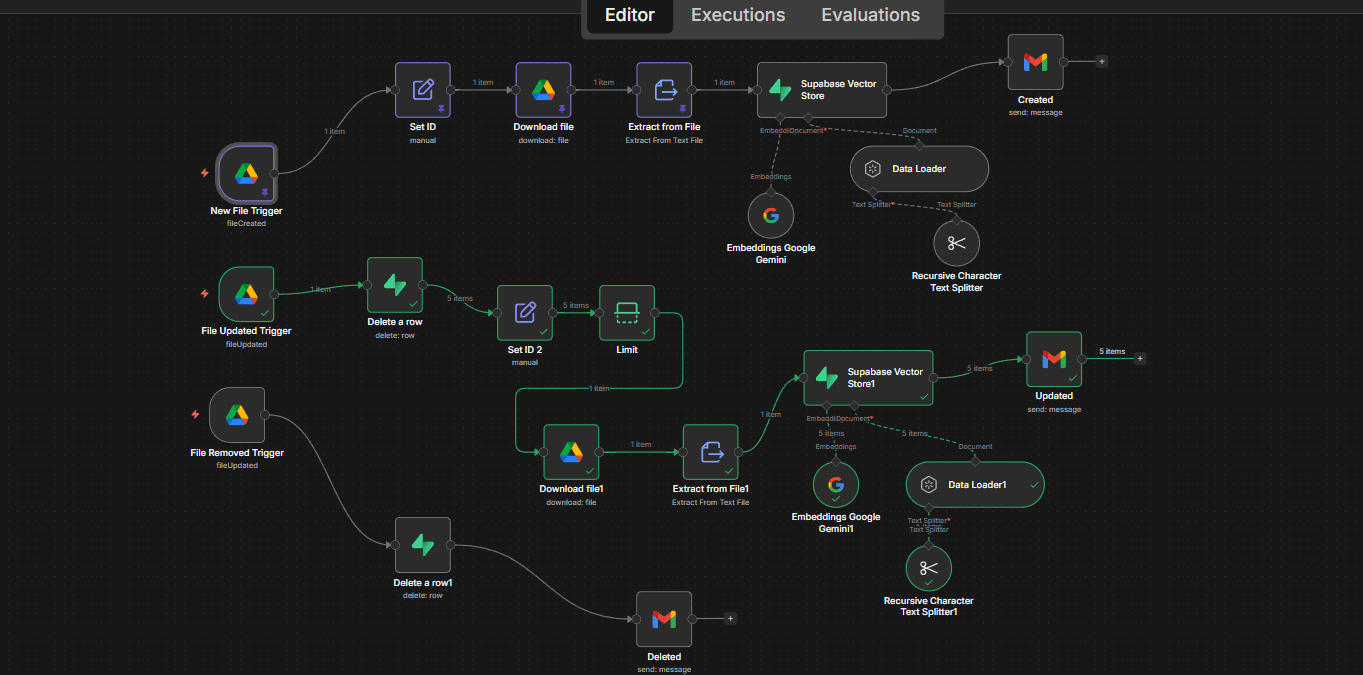Screen dimensions: 1363x675
Task: Select the Recursive Character Text Splitter node
Action: tap(956, 243)
